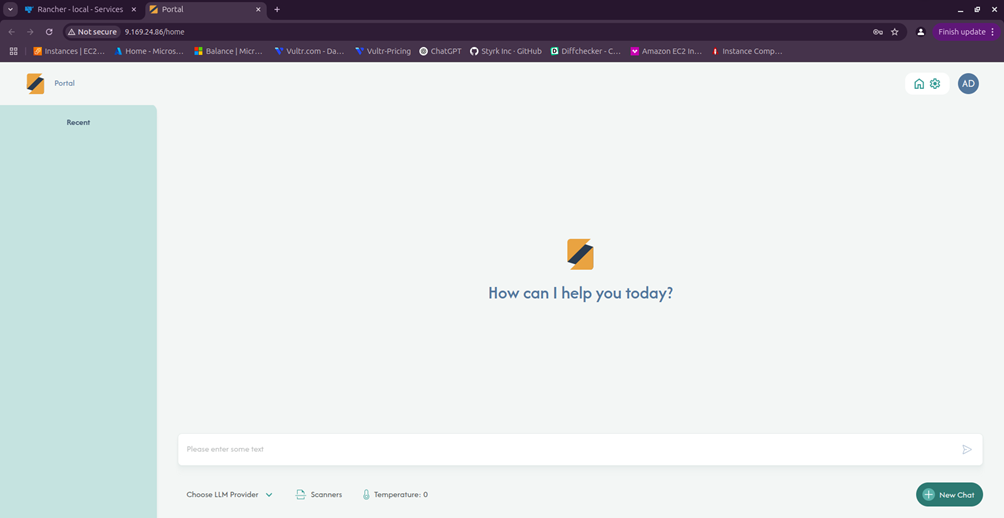This screenshot has height=518, width=1004.
Task: Expand the Choose LLM Provider dropdown
Action: click(x=229, y=494)
